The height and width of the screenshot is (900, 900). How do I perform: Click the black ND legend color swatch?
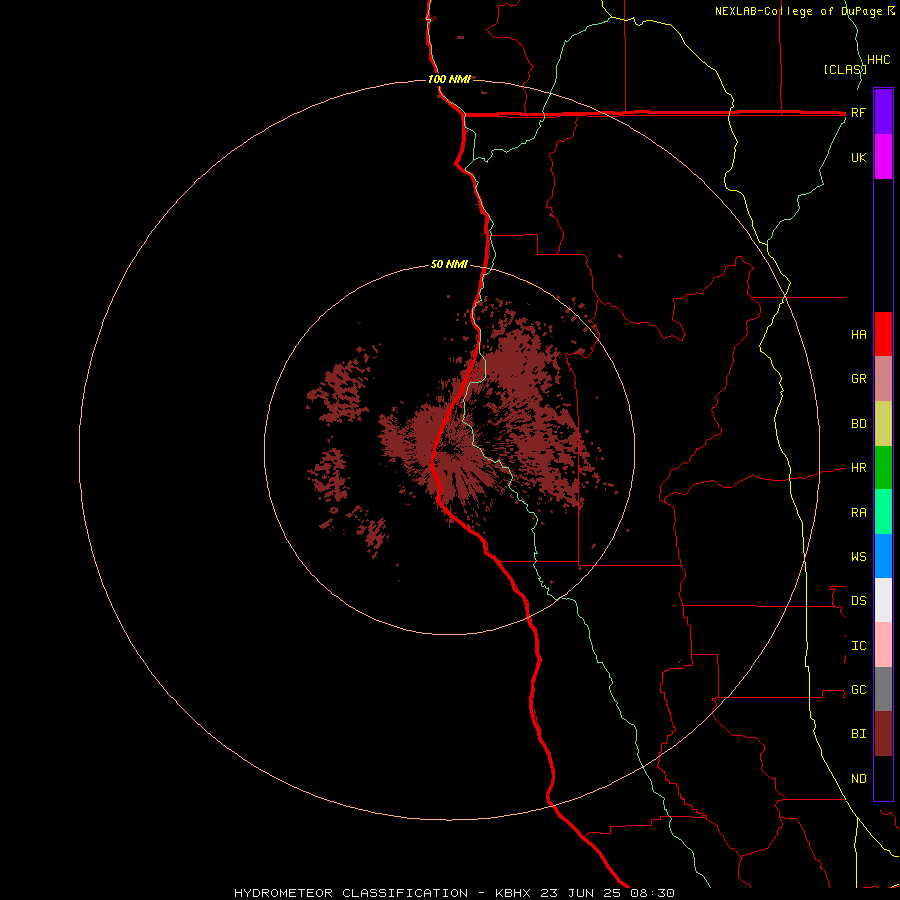click(x=883, y=778)
